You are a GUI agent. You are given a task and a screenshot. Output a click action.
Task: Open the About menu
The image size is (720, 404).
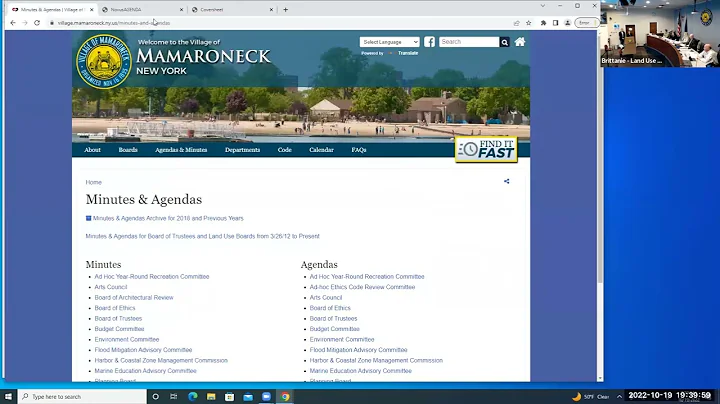pyautogui.click(x=92, y=150)
